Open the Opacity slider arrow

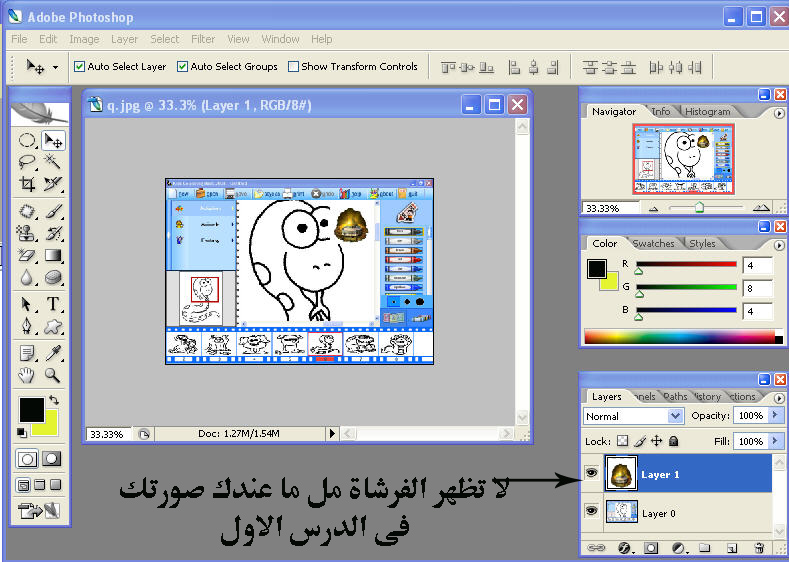(x=775, y=415)
